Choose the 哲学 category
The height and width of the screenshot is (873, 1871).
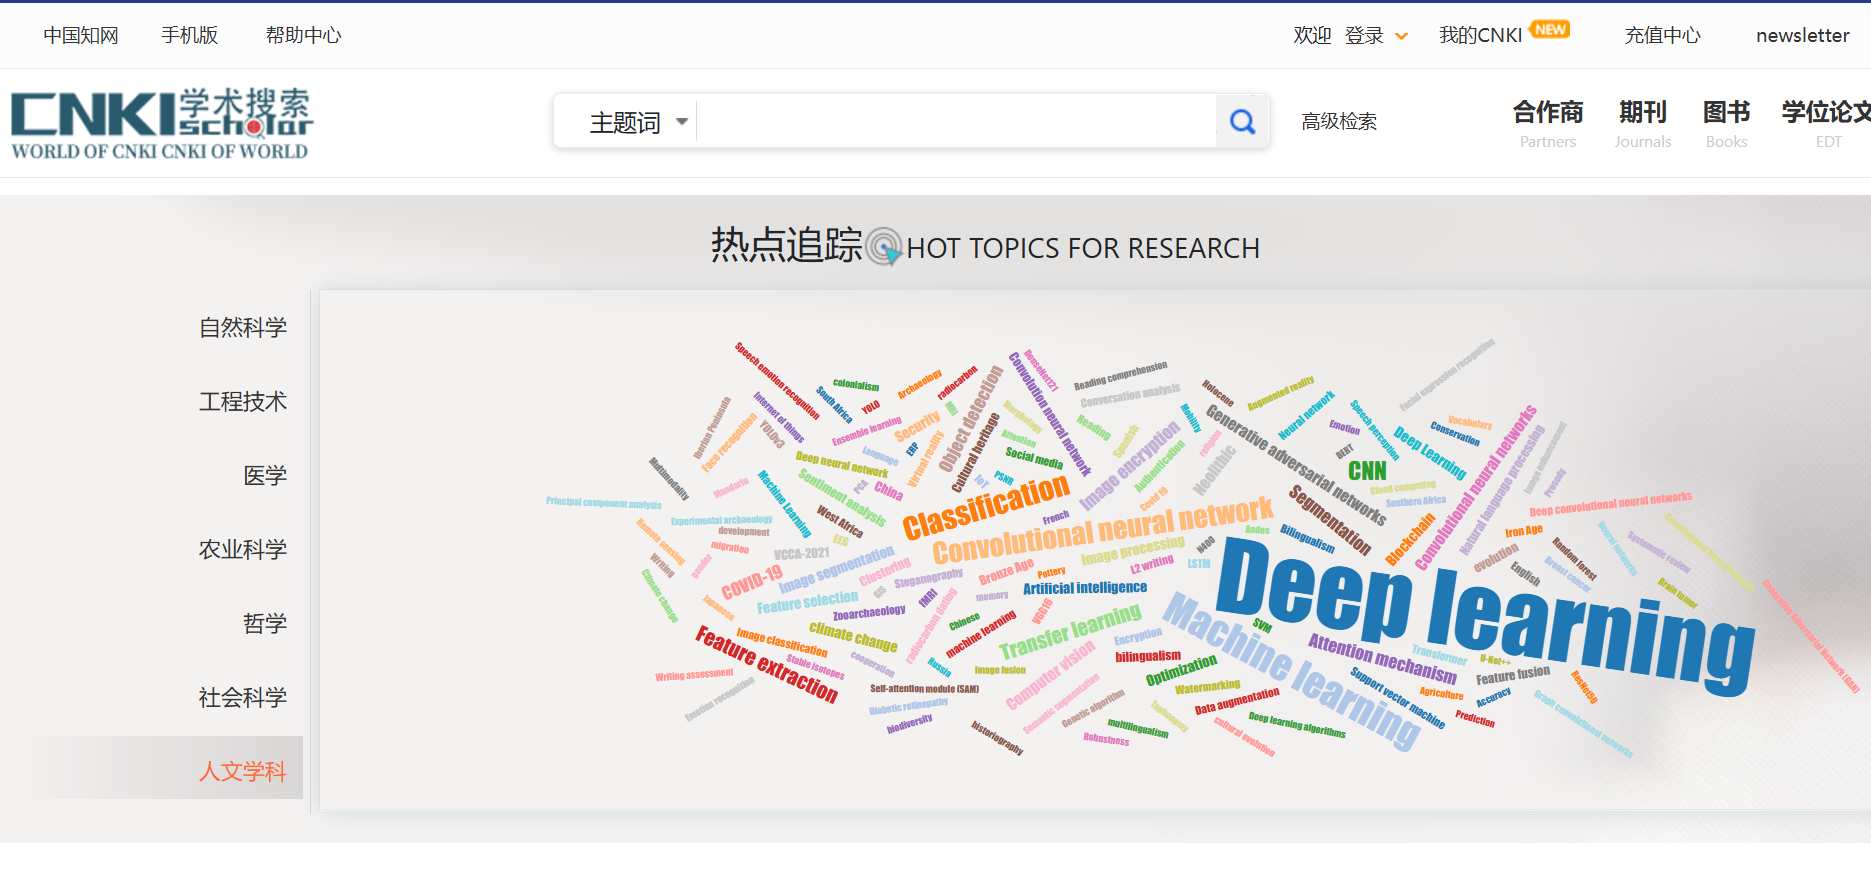coord(264,624)
